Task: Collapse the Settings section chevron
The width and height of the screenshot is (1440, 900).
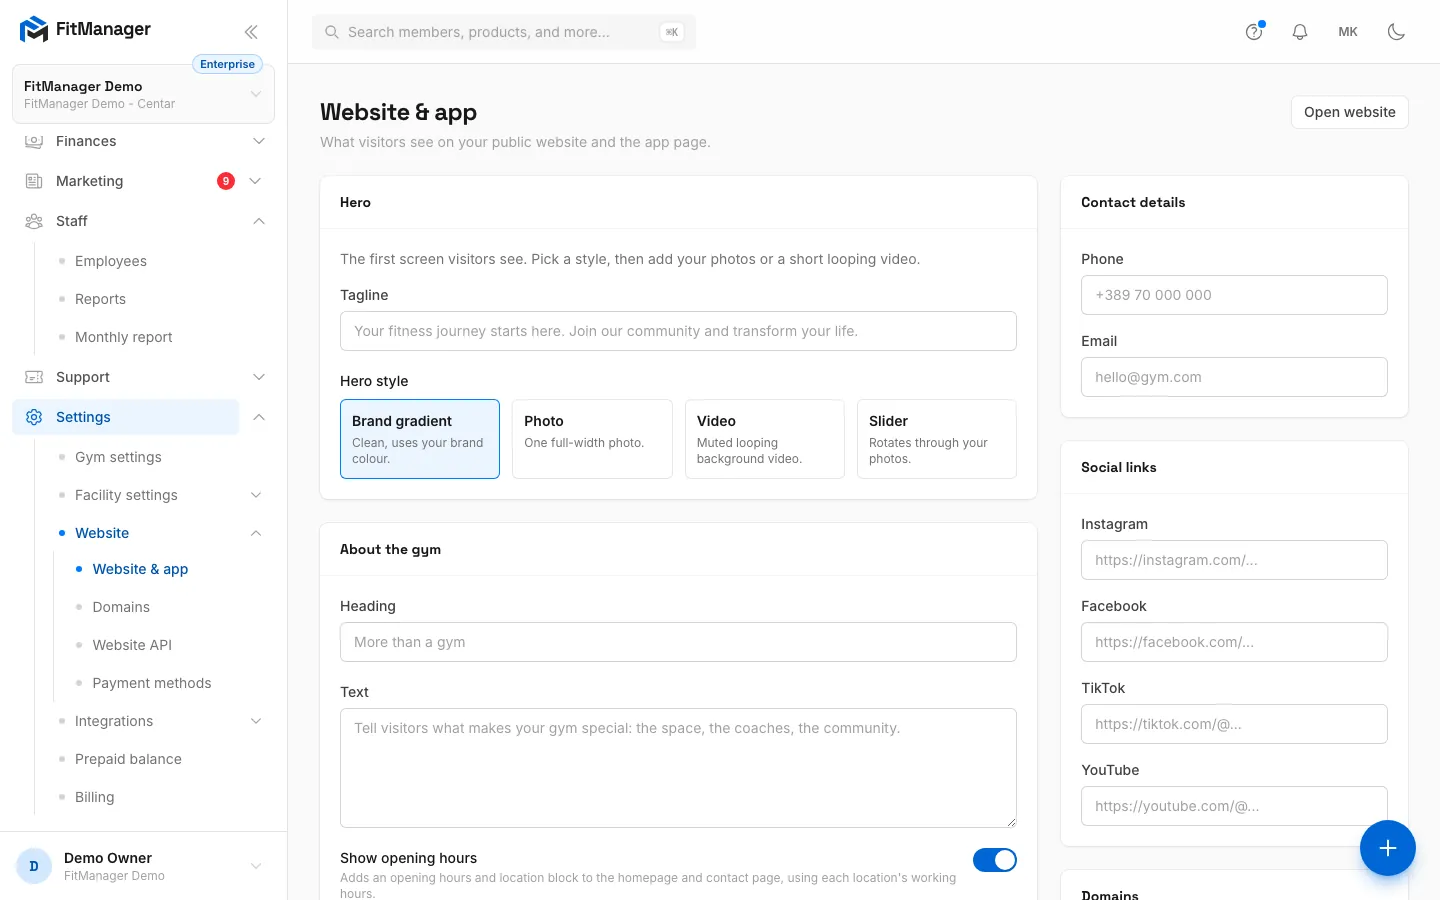Action: [x=259, y=417]
